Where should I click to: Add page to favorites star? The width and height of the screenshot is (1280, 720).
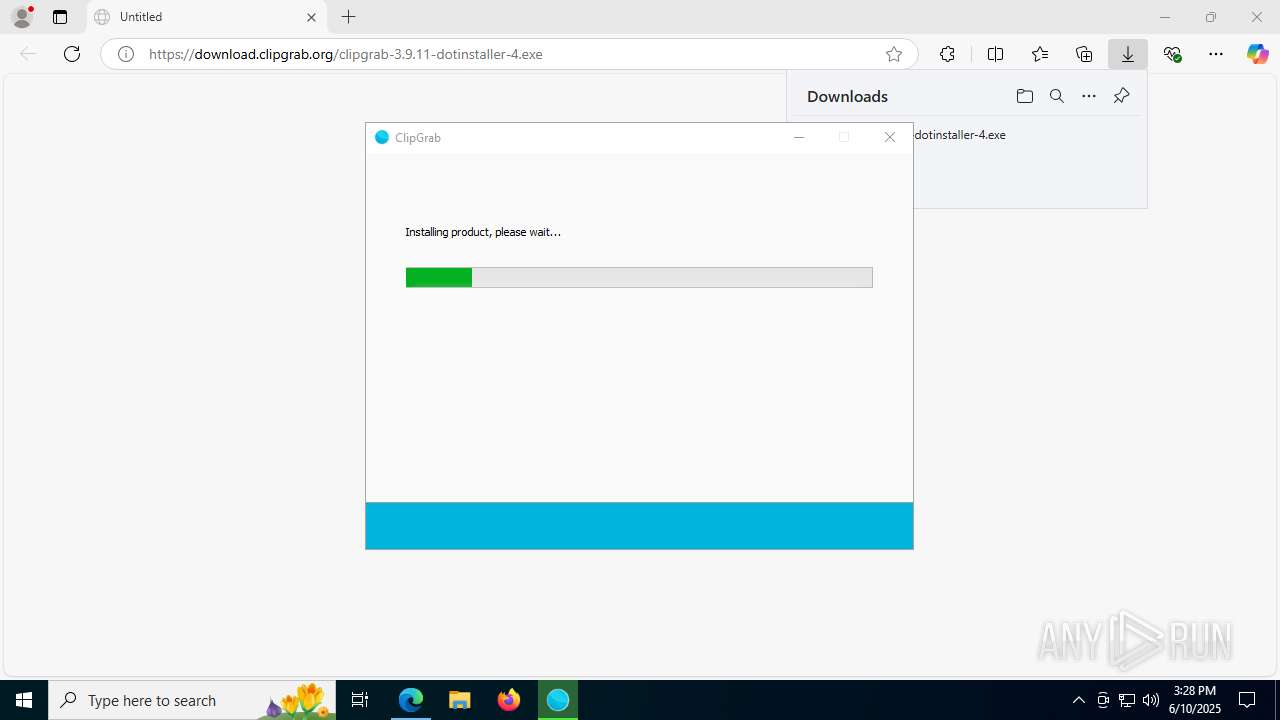[894, 54]
